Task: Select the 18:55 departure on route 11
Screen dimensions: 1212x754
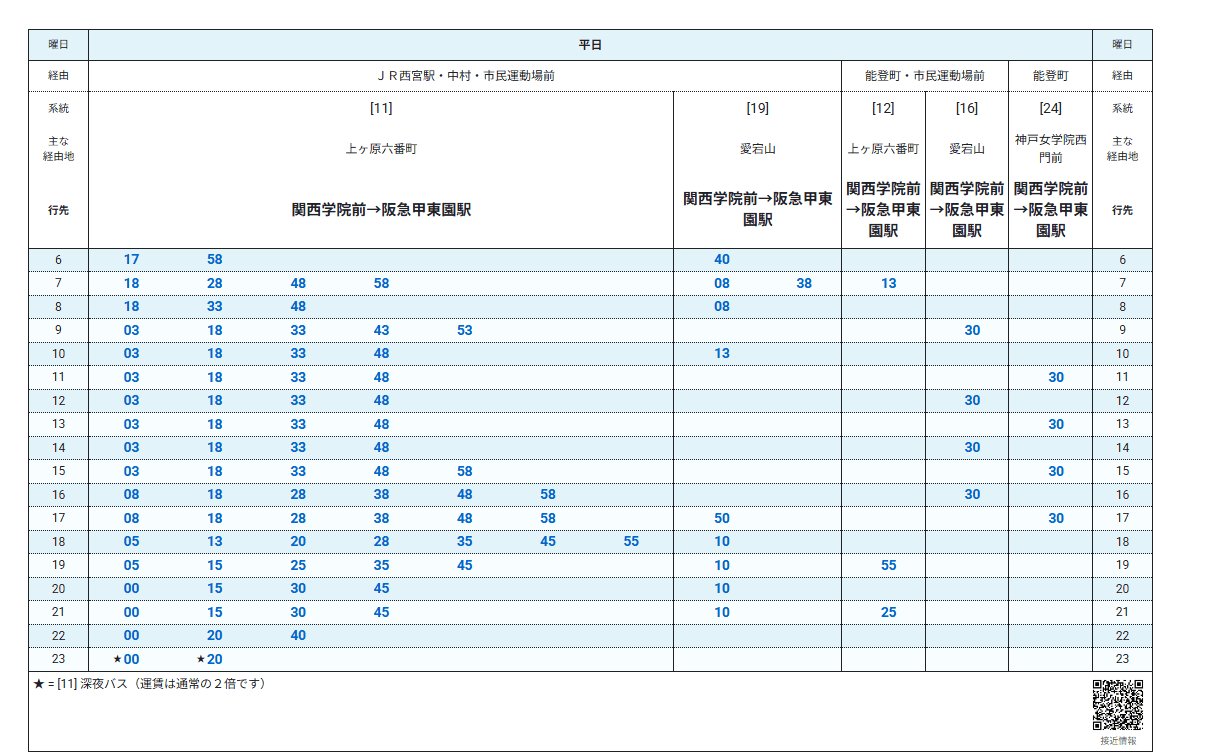Action: [631, 542]
